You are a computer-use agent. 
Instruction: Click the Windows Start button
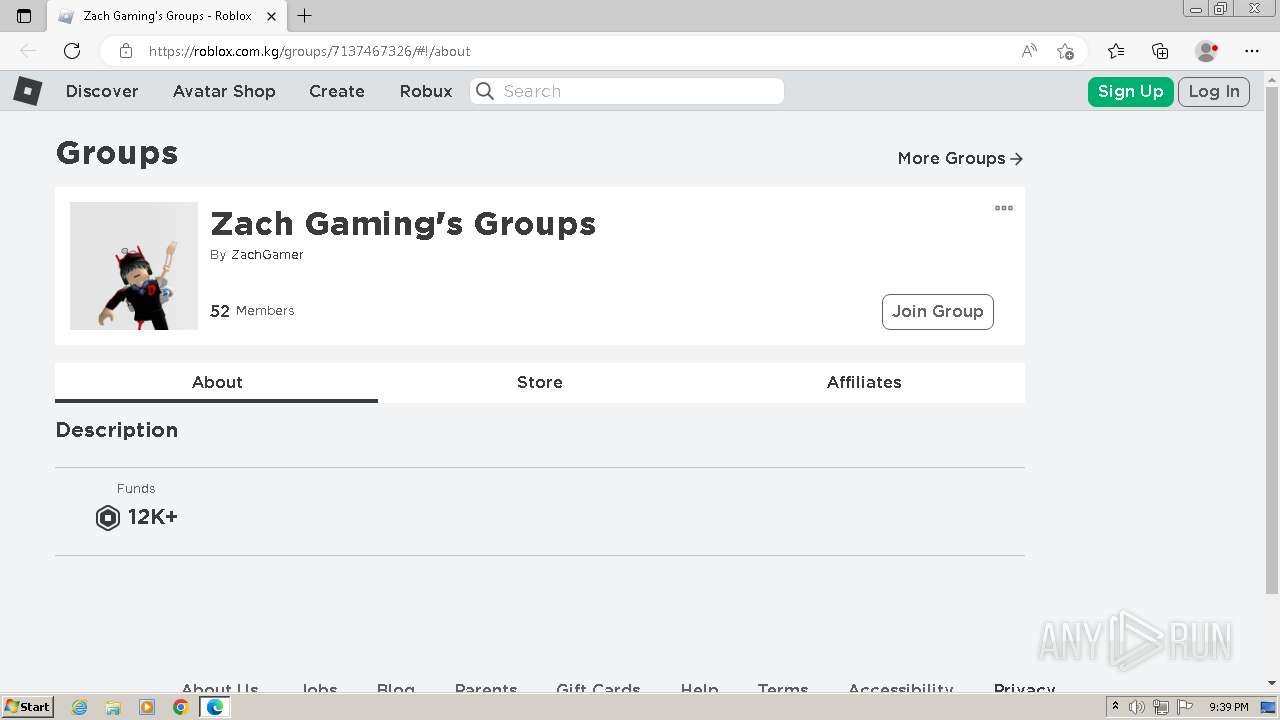27,707
